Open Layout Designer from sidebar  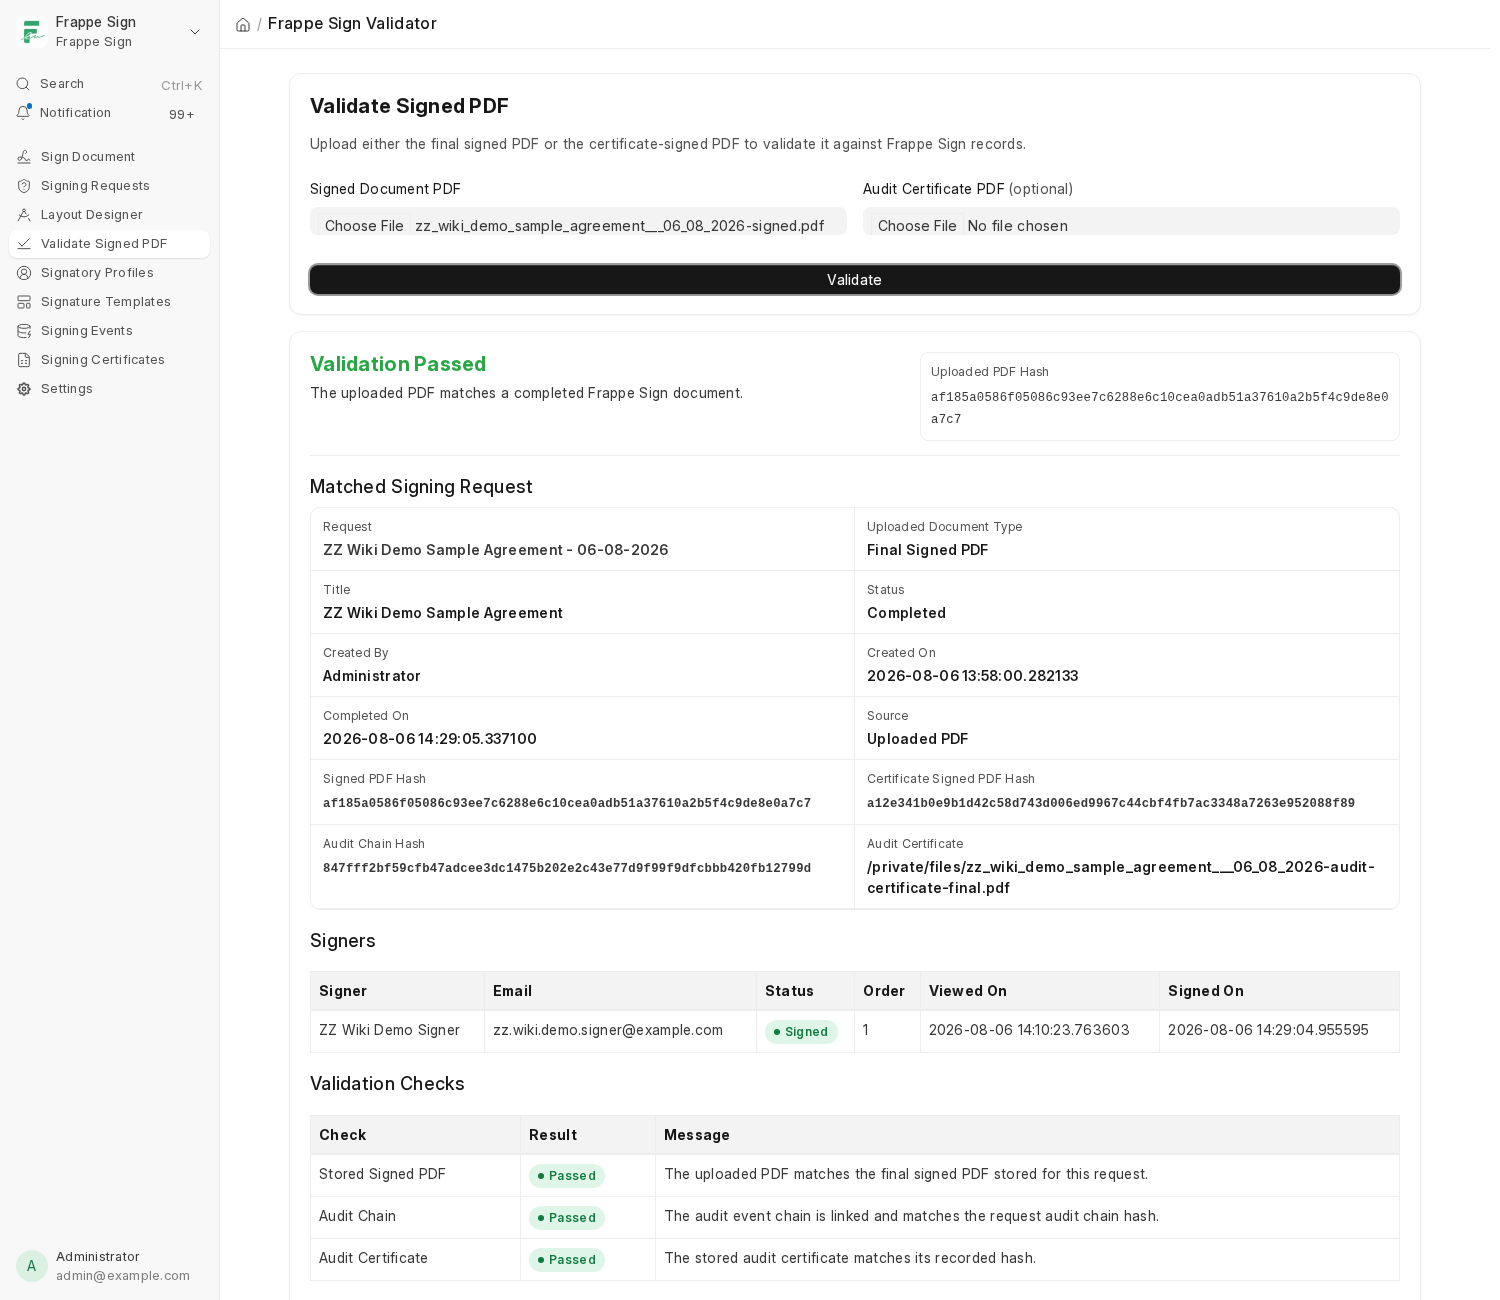tap(110, 215)
